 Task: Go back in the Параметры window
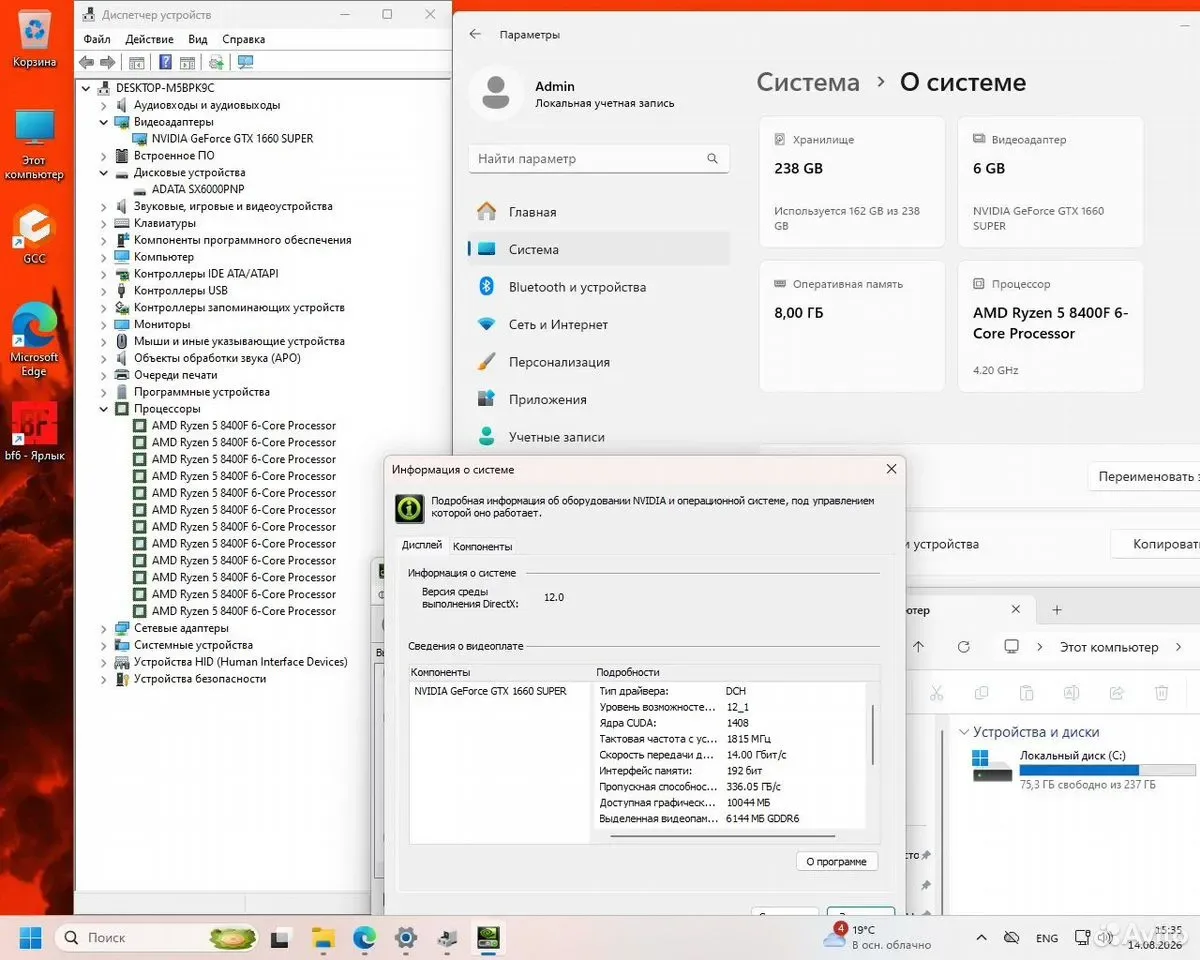pos(475,34)
